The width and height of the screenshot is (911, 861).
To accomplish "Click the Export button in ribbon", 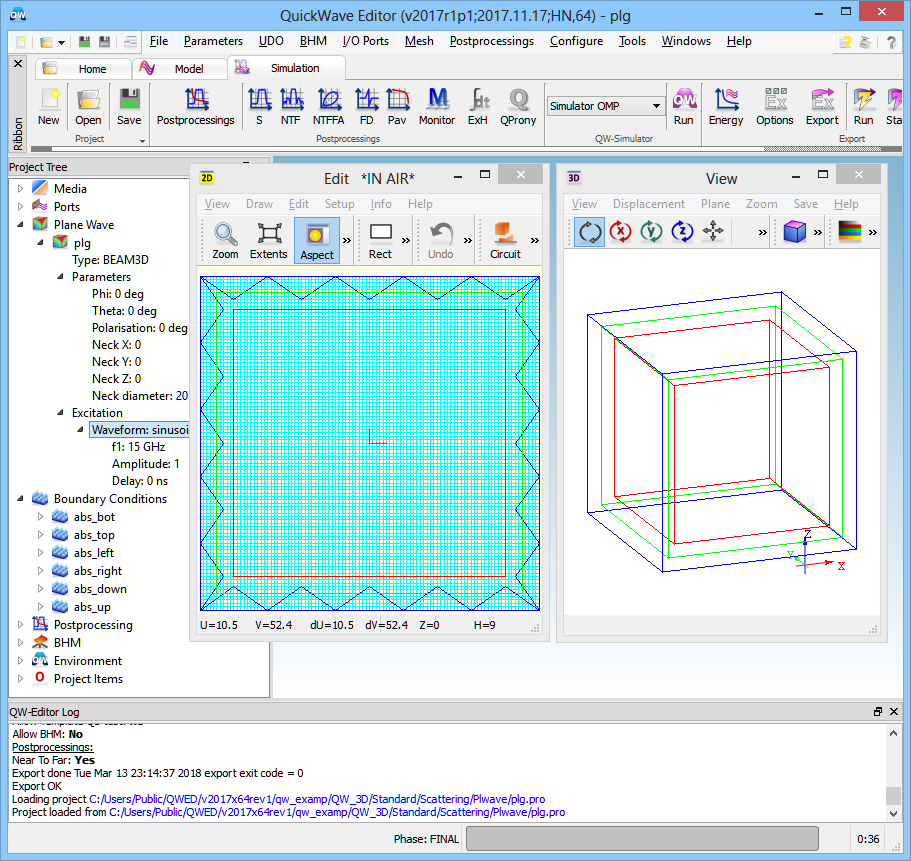I will (x=822, y=106).
